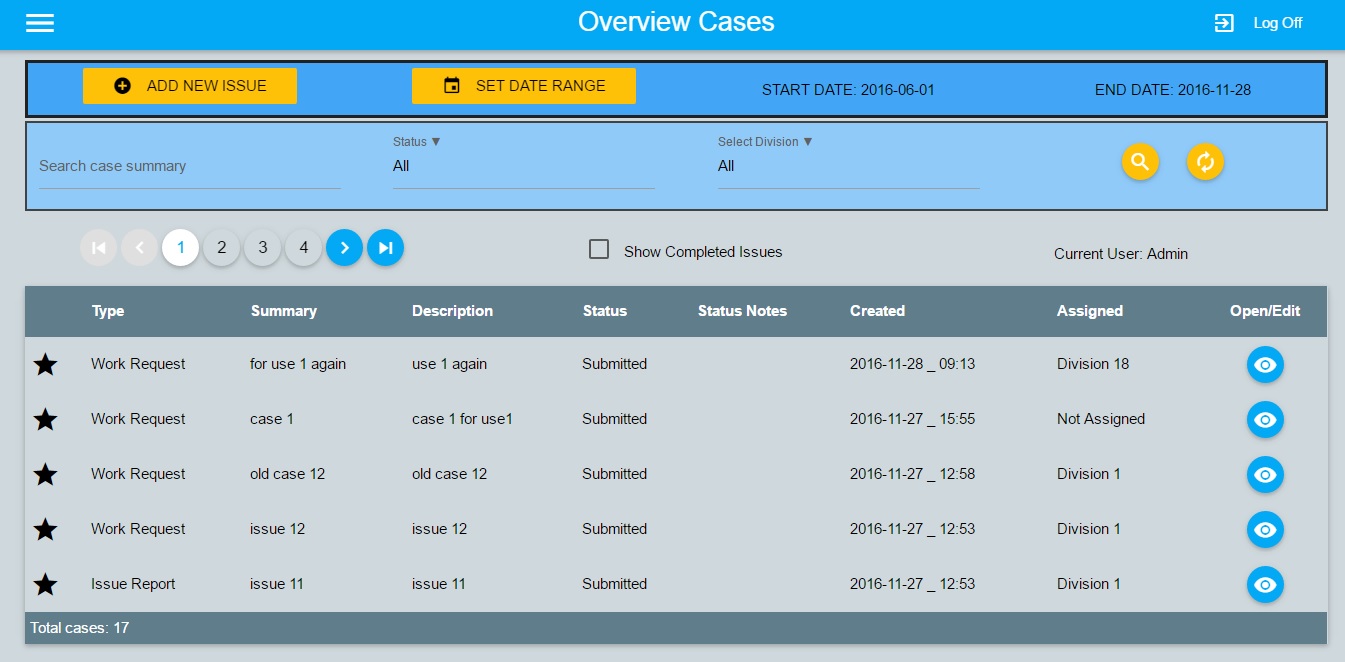Click 'Current User: Admin' text
Viewport: 1345px width, 662px height.
tap(1121, 254)
